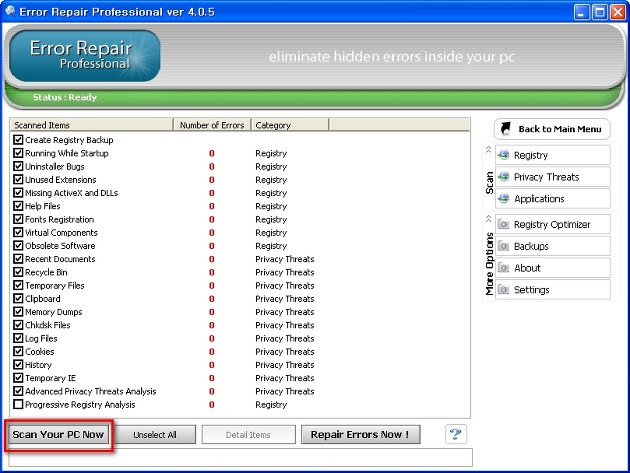The height and width of the screenshot is (473, 630).
Task: Click the Applications scan icon
Action: click(503, 199)
